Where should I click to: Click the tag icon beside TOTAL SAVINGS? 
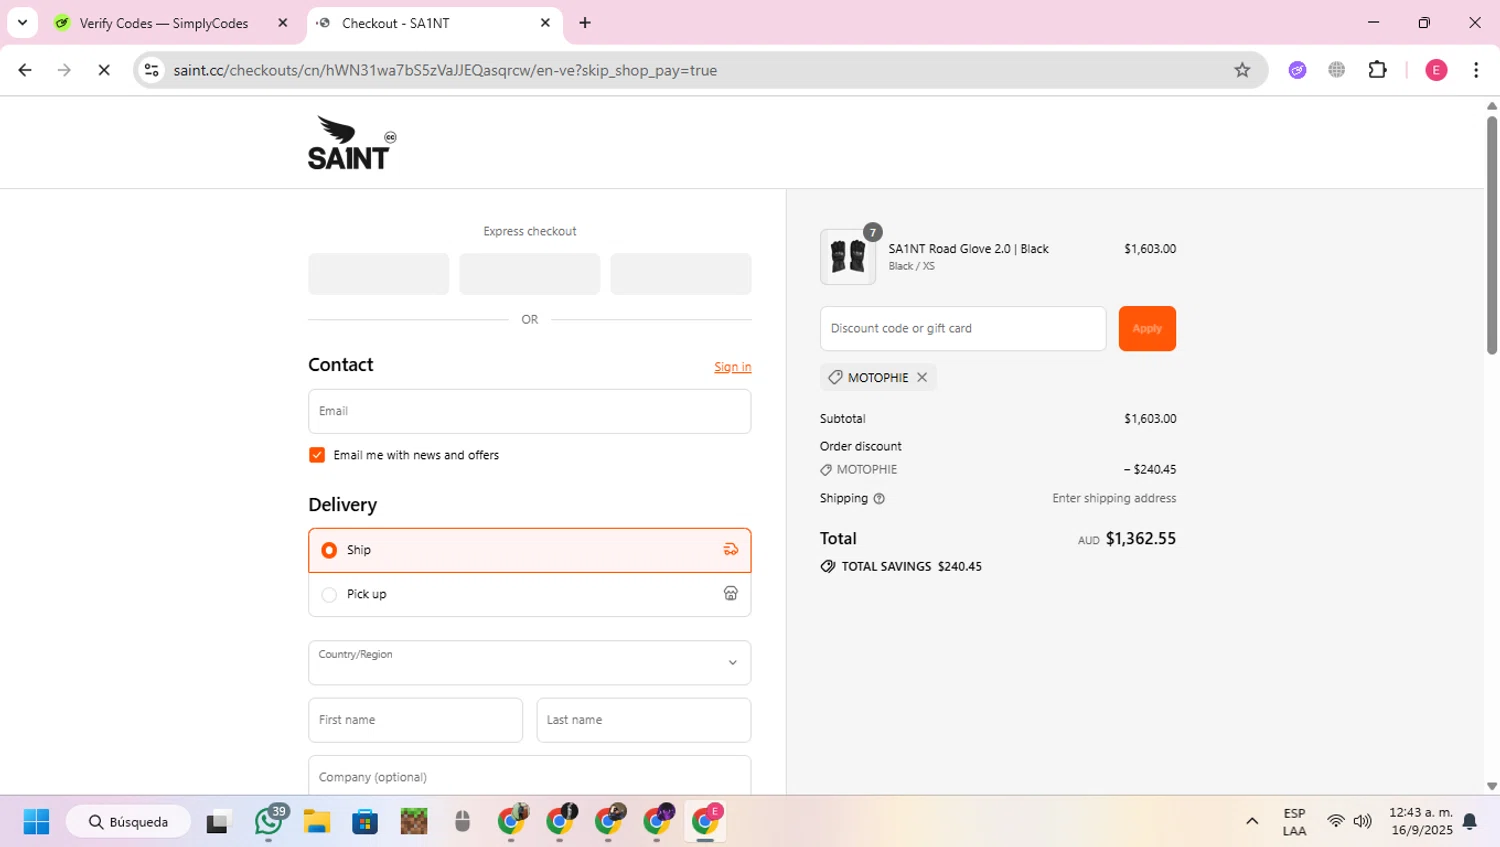[x=828, y=566]
